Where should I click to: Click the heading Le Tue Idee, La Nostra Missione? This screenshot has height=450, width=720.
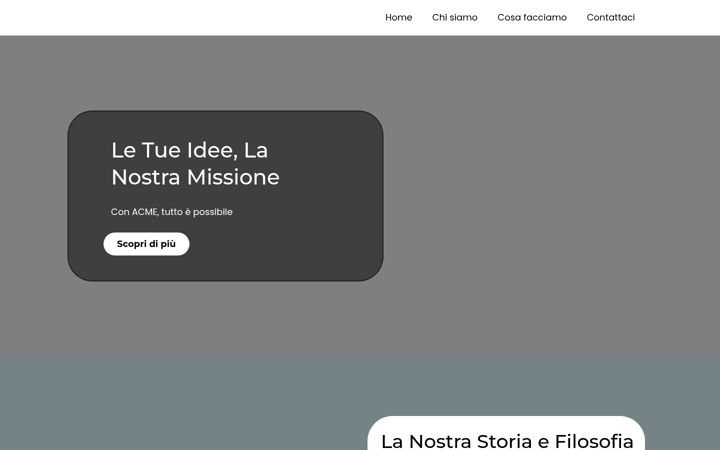[x=195, y=163]
